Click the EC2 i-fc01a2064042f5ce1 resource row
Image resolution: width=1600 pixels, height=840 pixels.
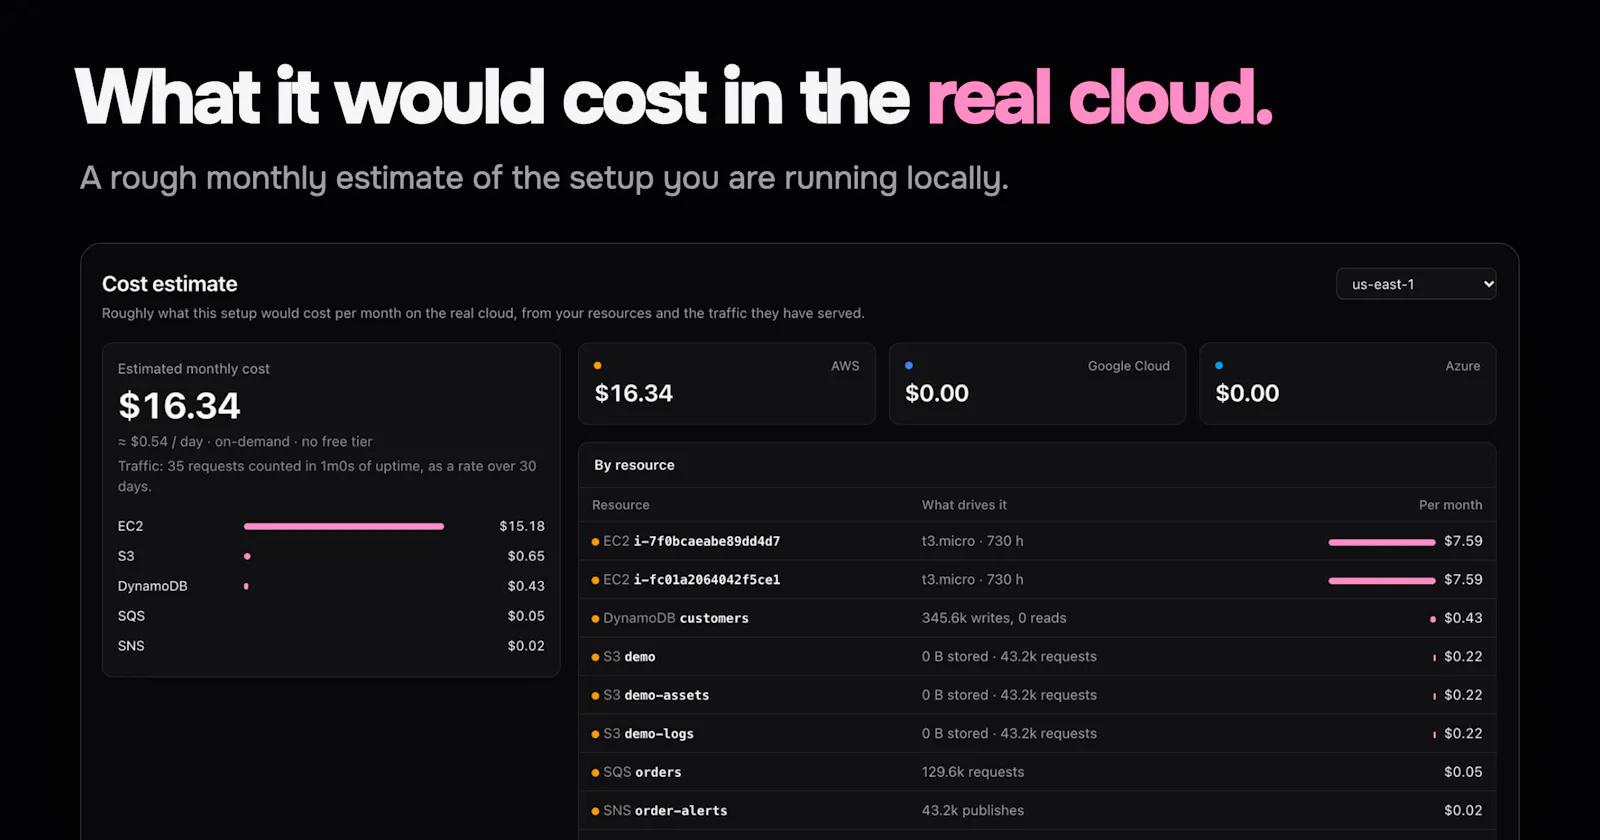tap(1037, 580)
